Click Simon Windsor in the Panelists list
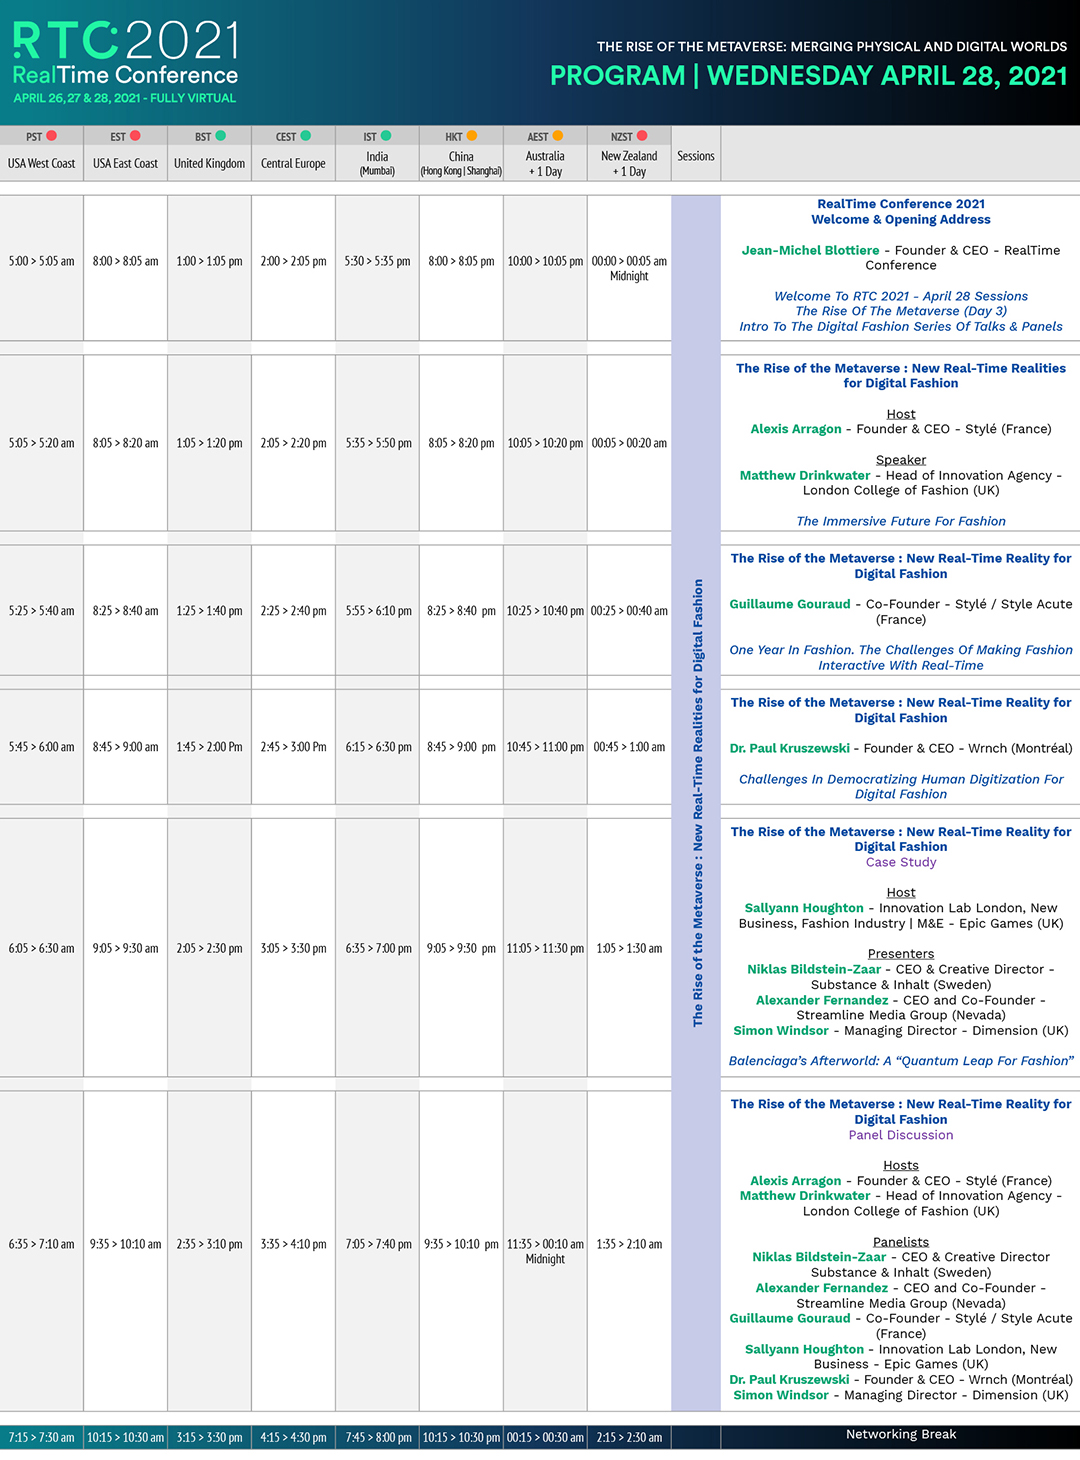 (x=781, y=1395)
